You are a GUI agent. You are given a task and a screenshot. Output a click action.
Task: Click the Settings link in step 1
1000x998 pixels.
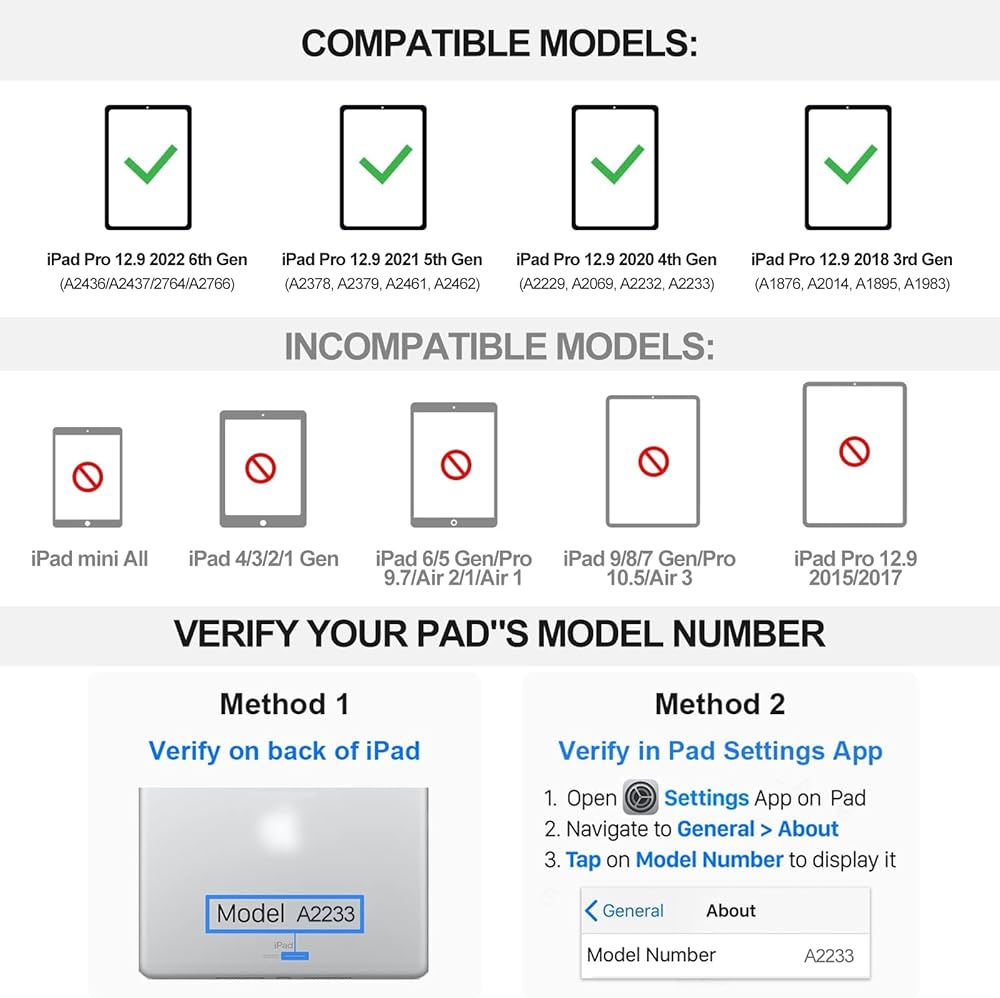click(x=706, y=798)
